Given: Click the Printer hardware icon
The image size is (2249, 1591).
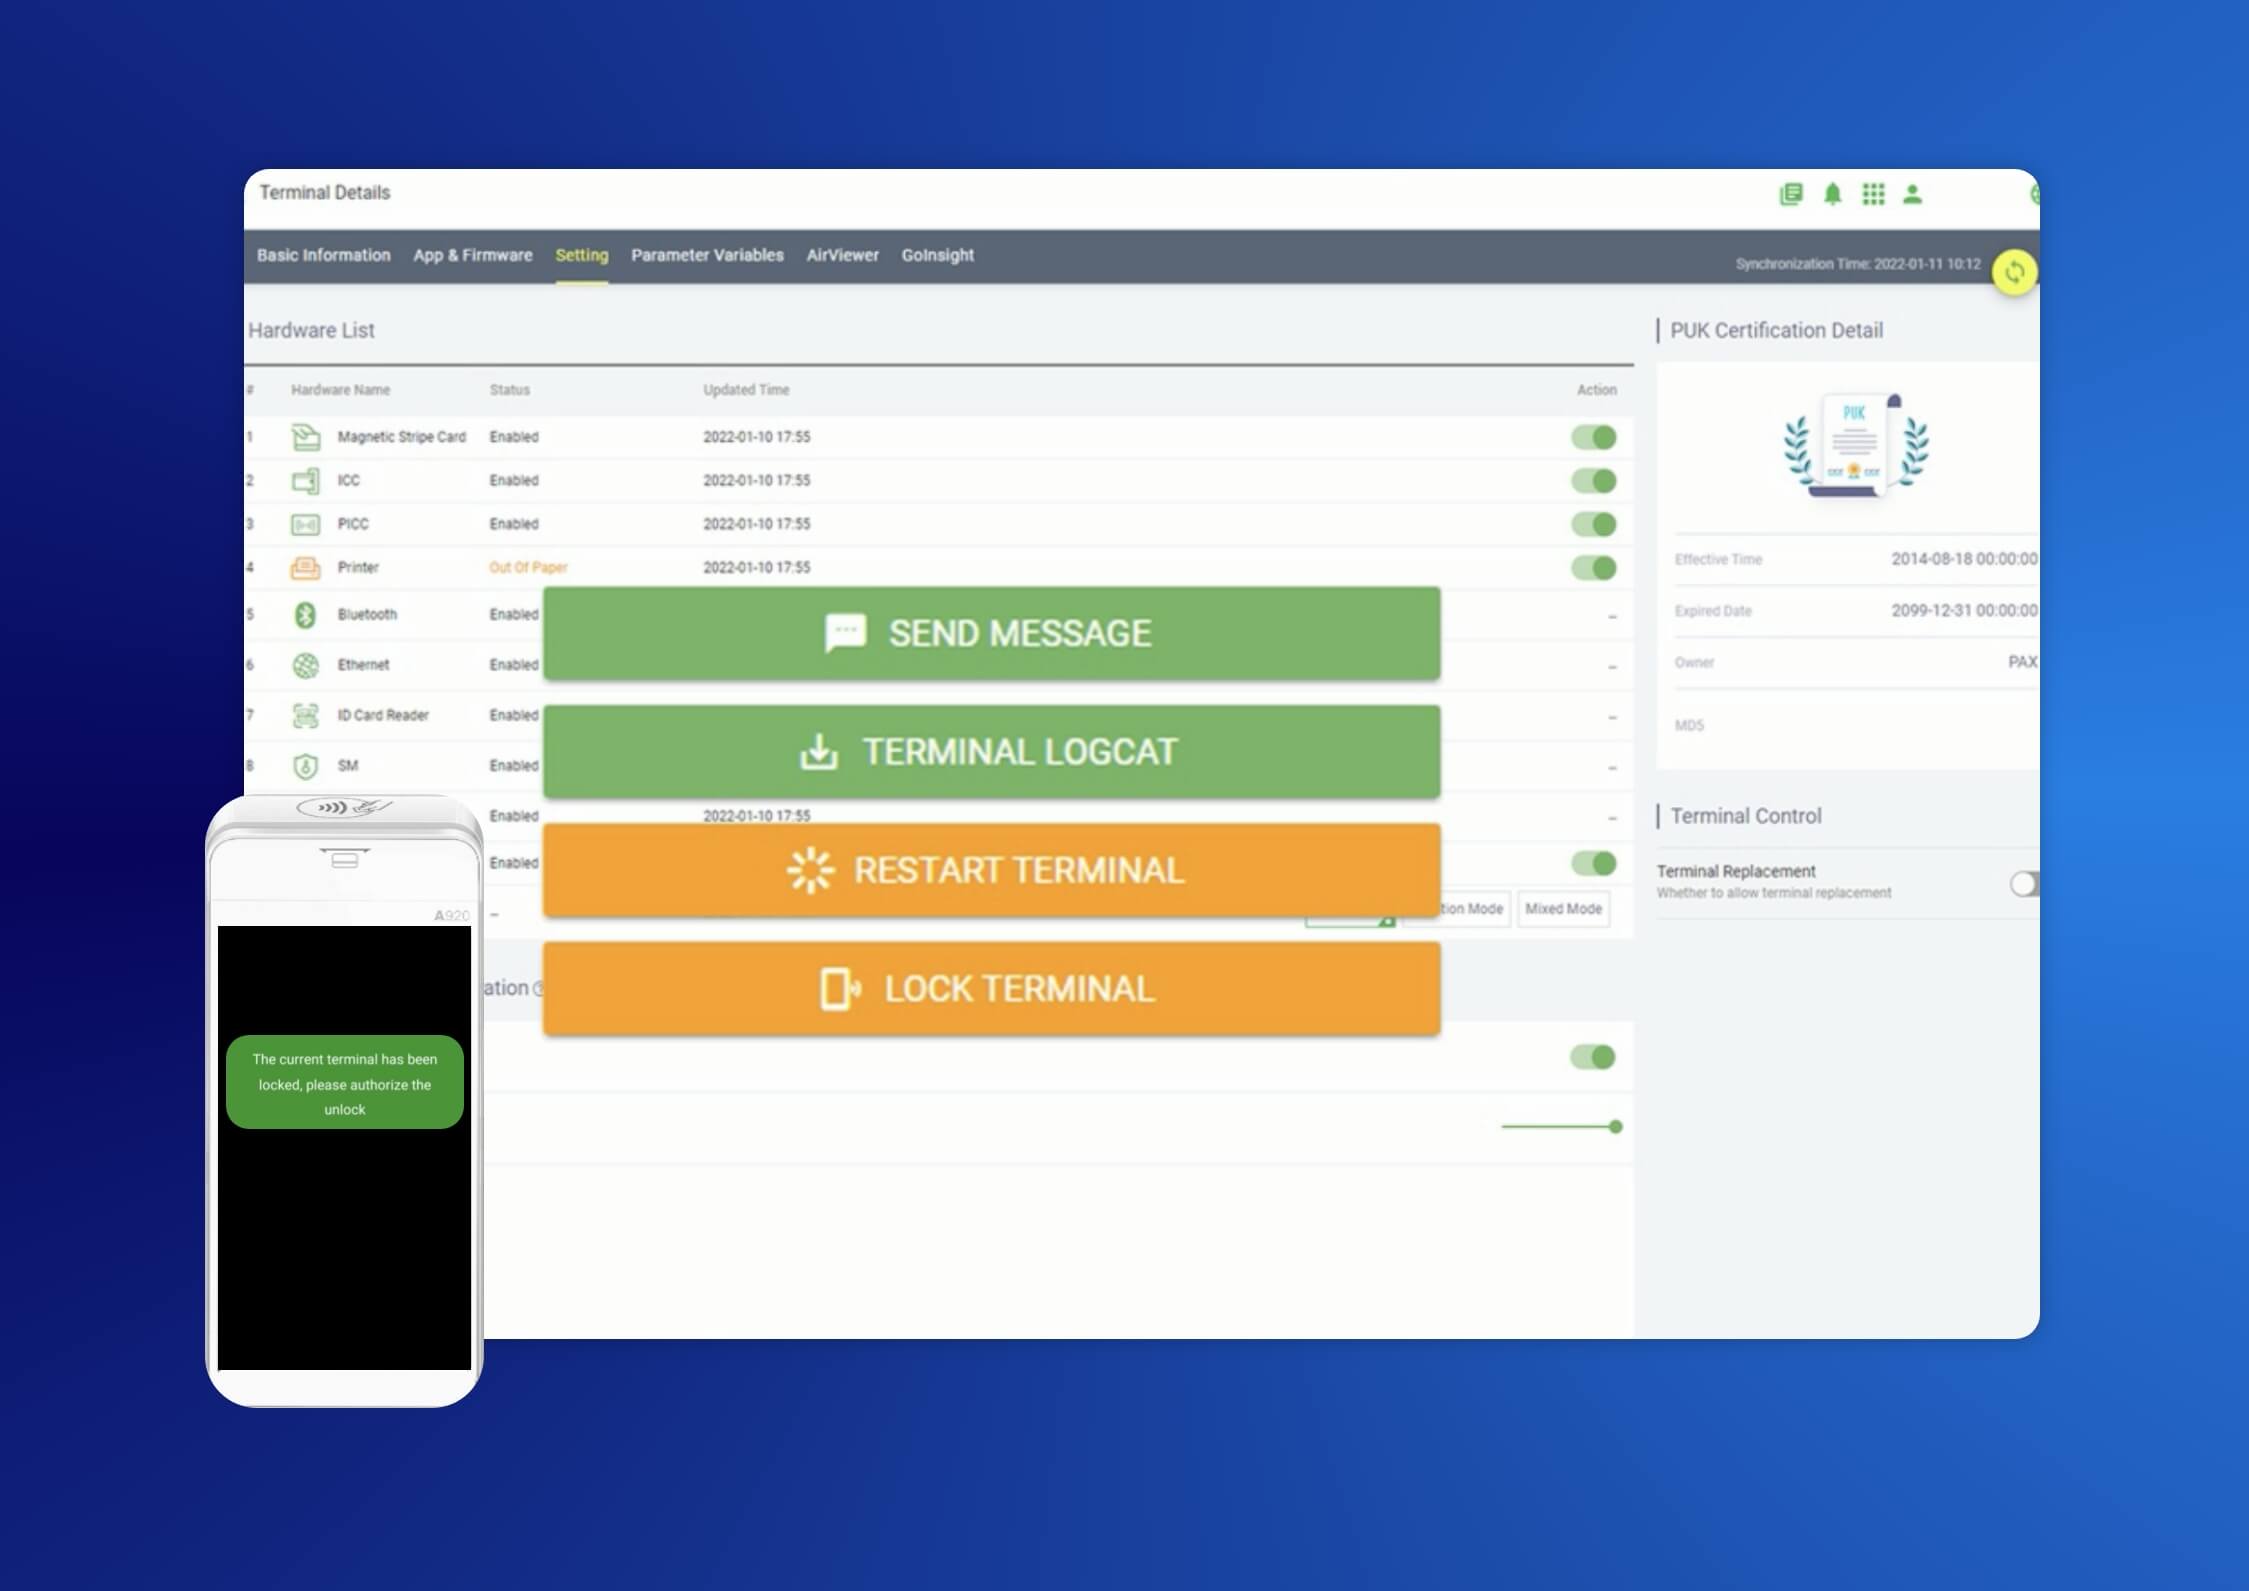Looking at the screenshot, I should [x=305, y=568].
